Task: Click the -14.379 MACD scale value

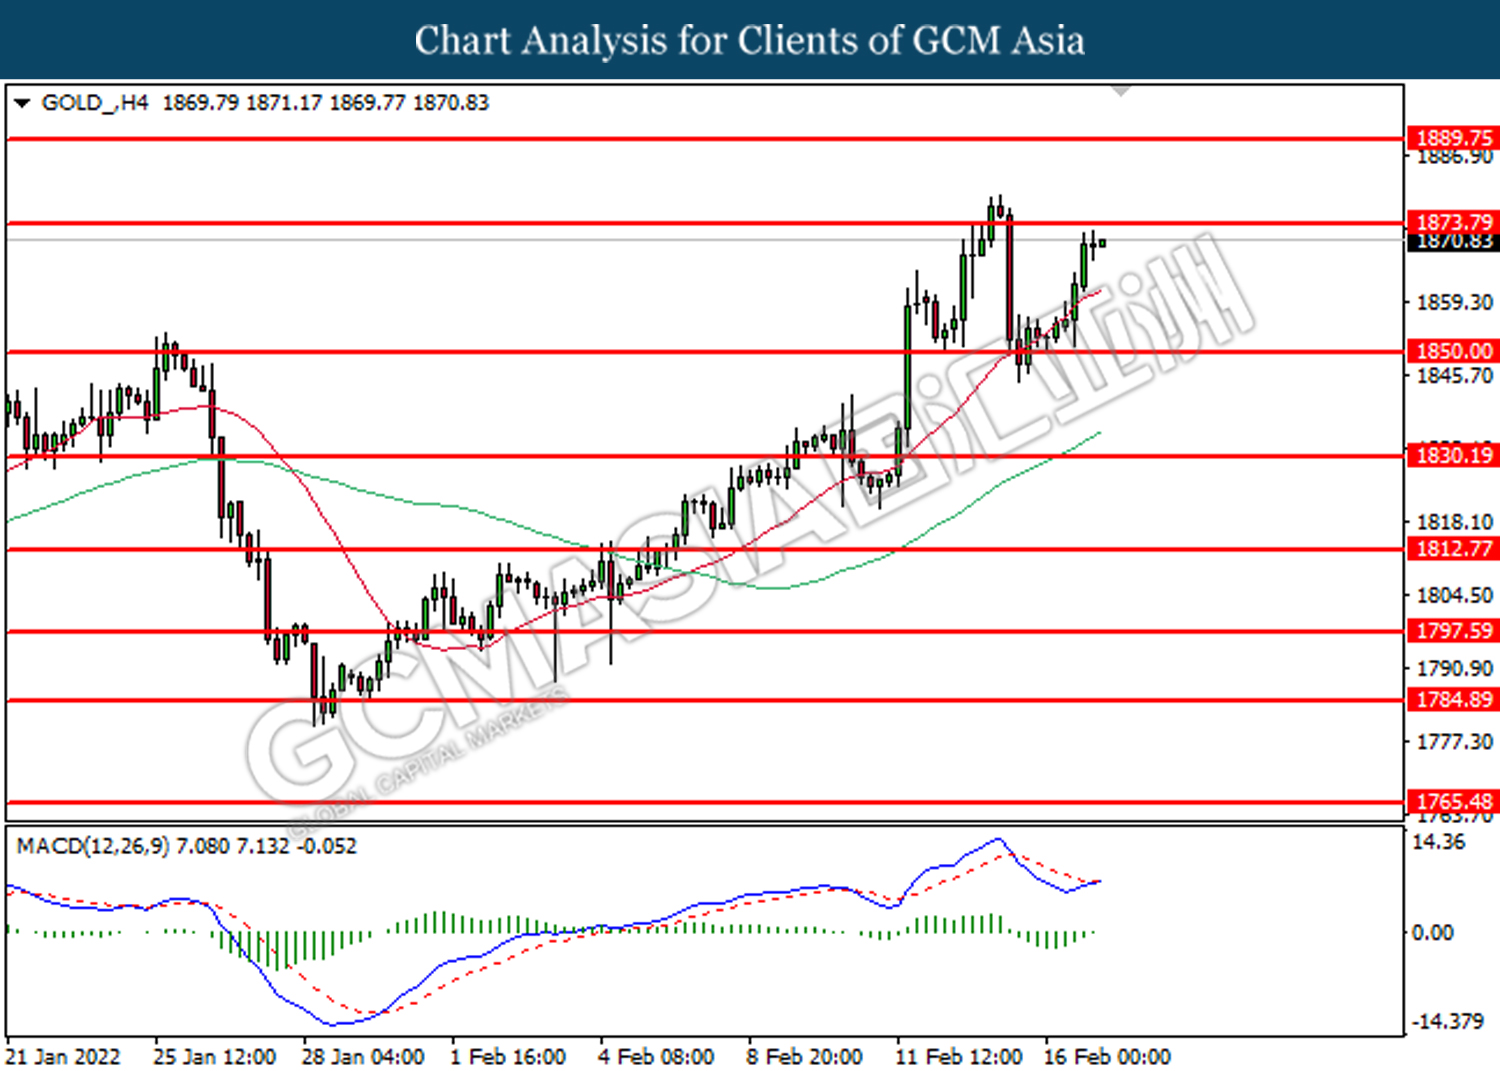Action: tap(1447, 1021)
